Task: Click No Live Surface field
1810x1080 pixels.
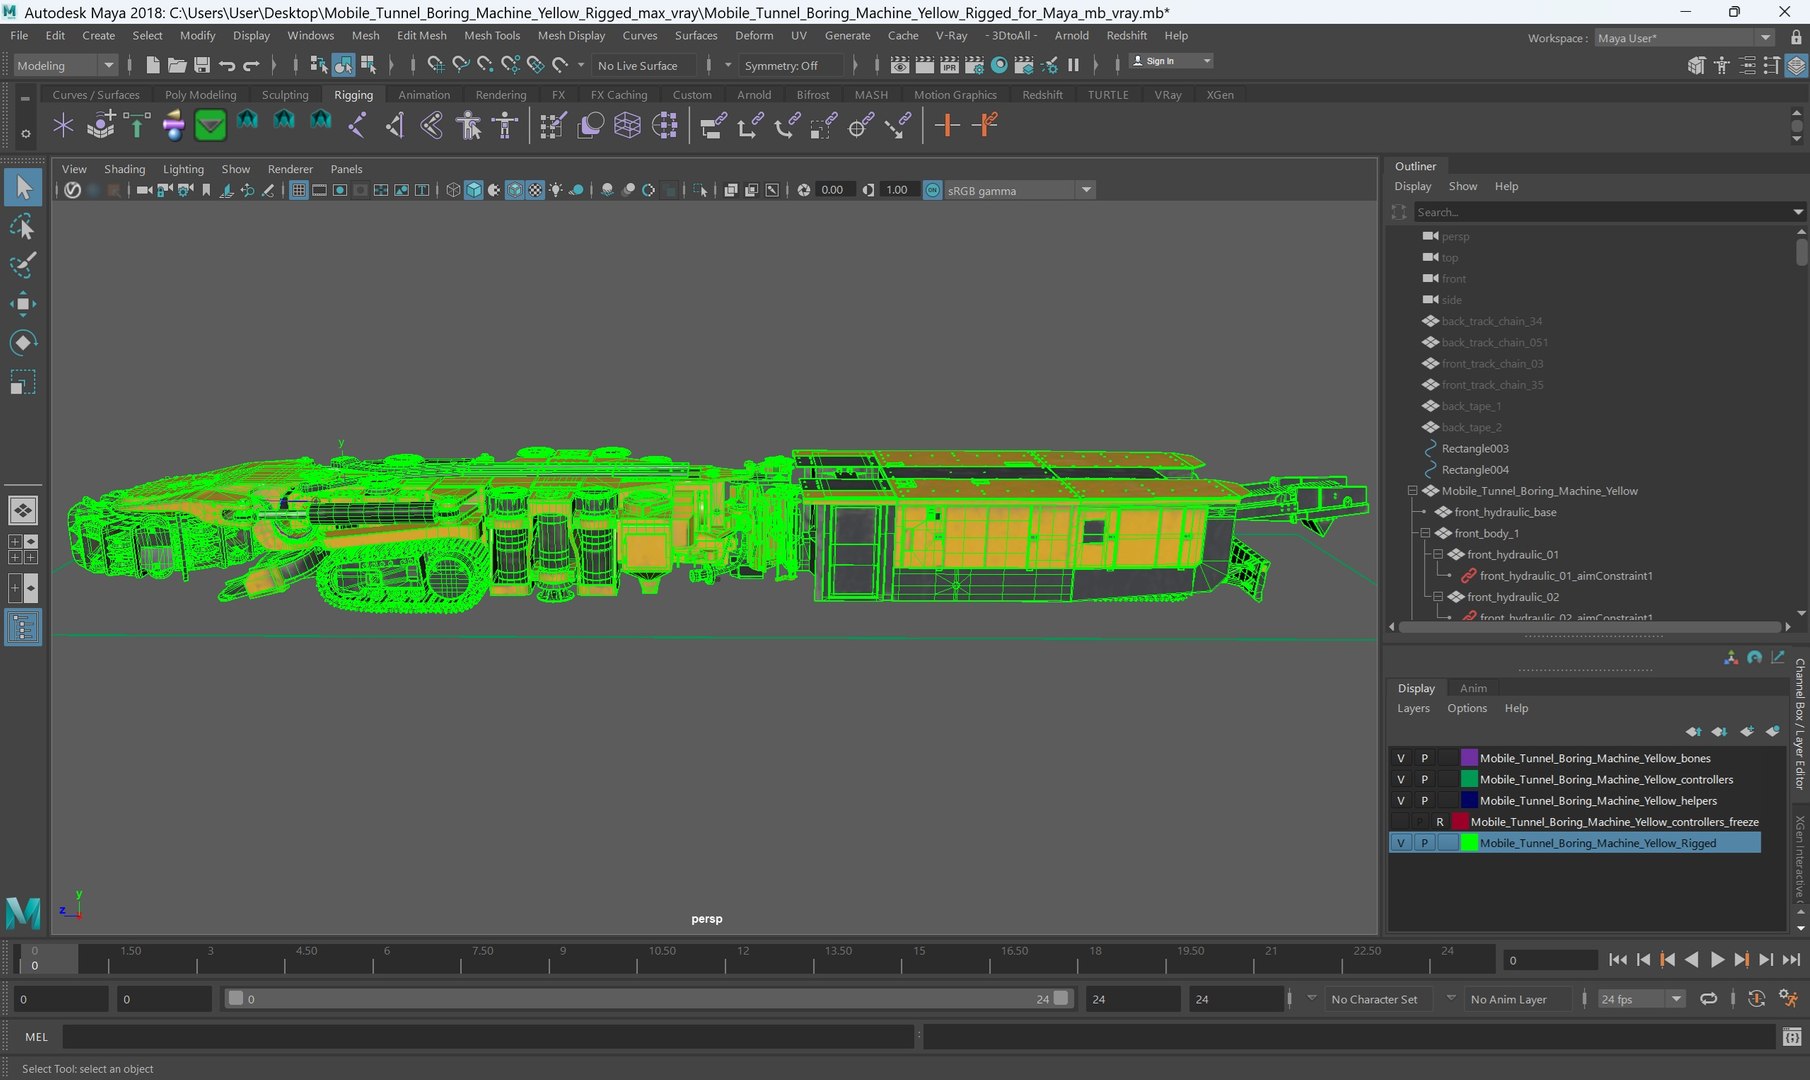Action: coord(644,65)
